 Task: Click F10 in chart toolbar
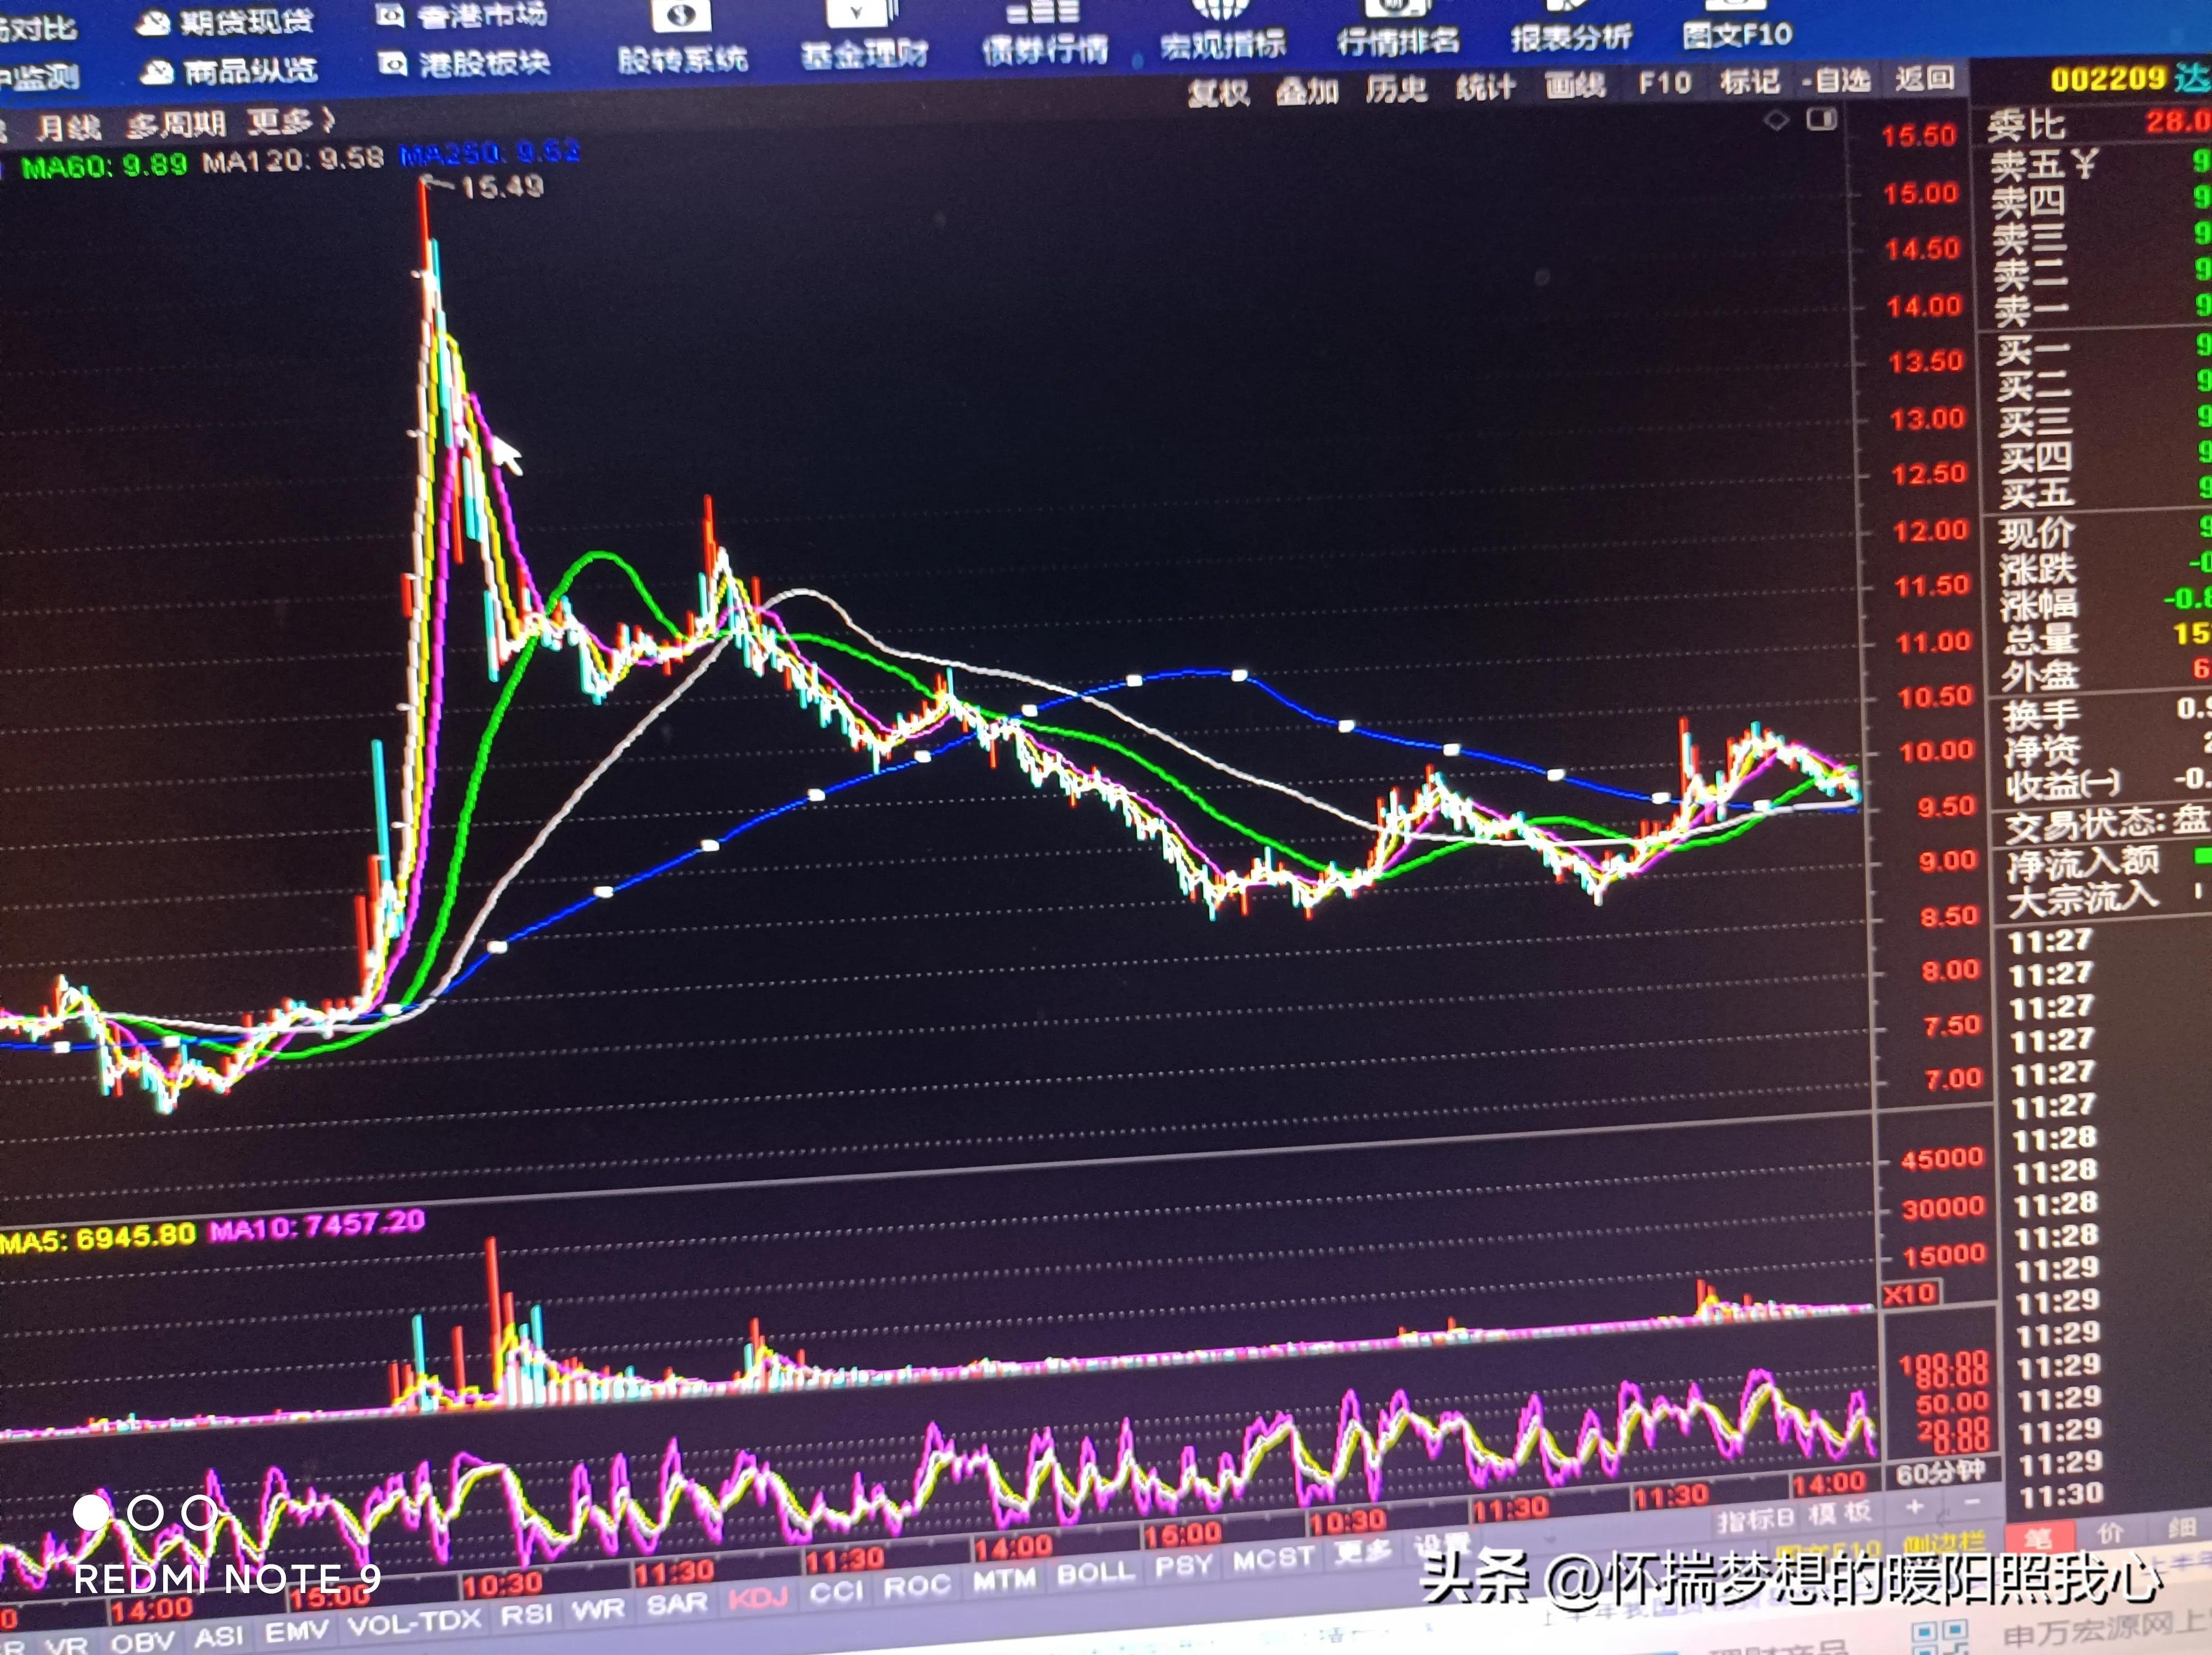(x=1664, y=83)
